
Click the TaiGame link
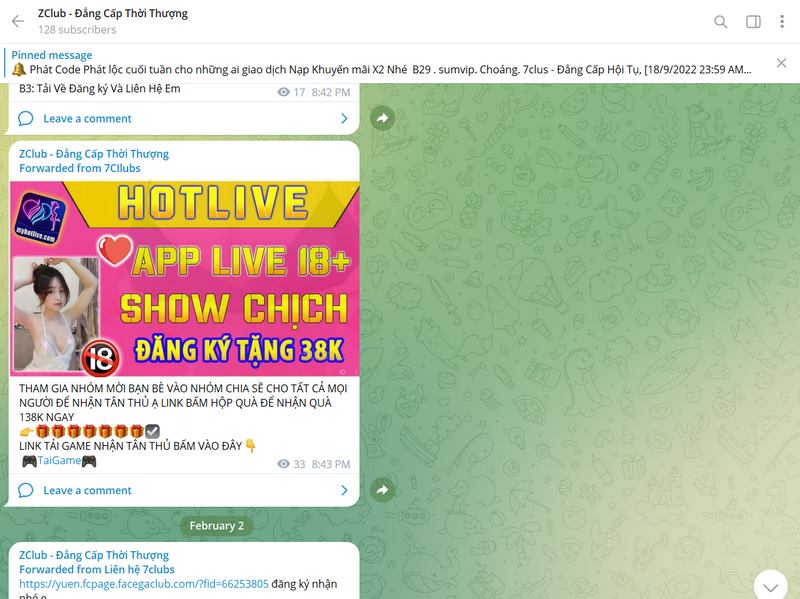[x=59, y=460]
